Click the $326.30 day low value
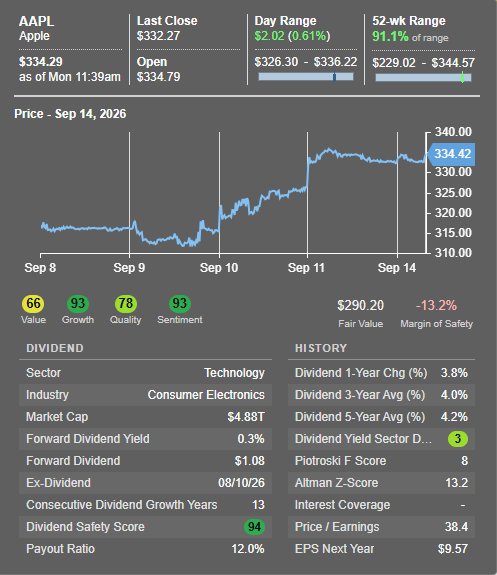The width and height of the screenshot is (497, 575). point(276,62)
